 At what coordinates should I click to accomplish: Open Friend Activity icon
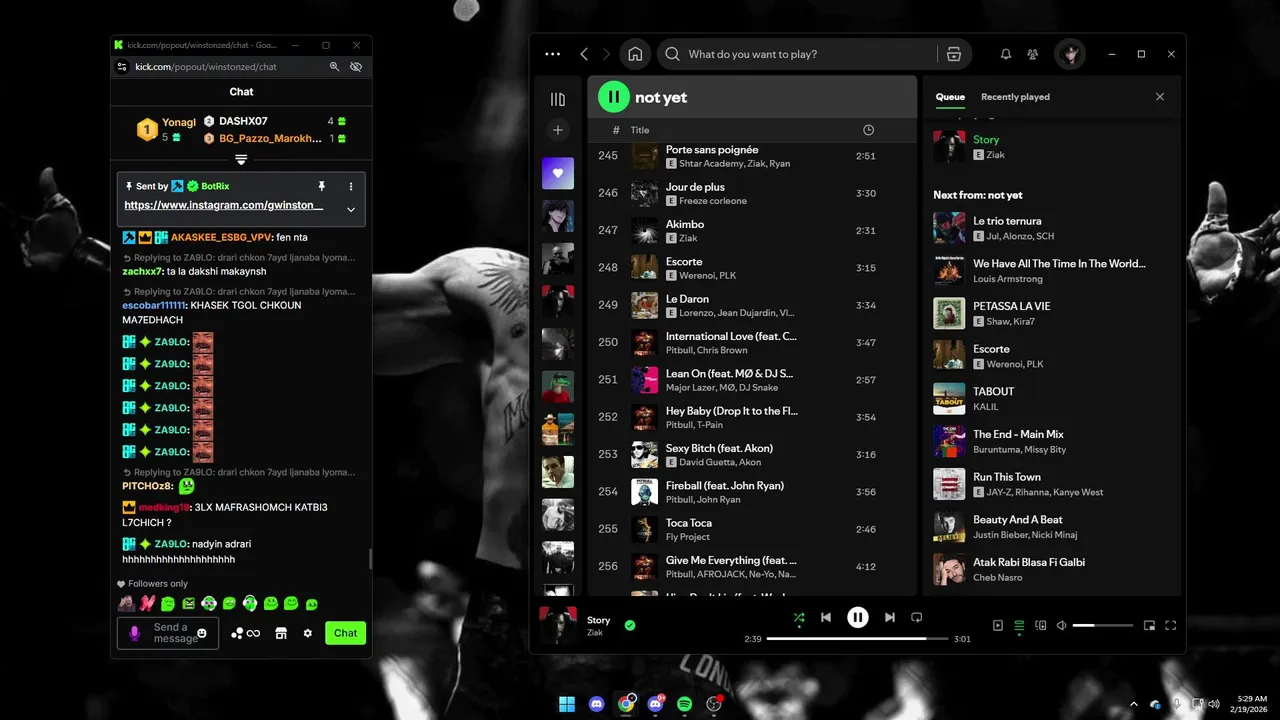[x=1033, y=54]
